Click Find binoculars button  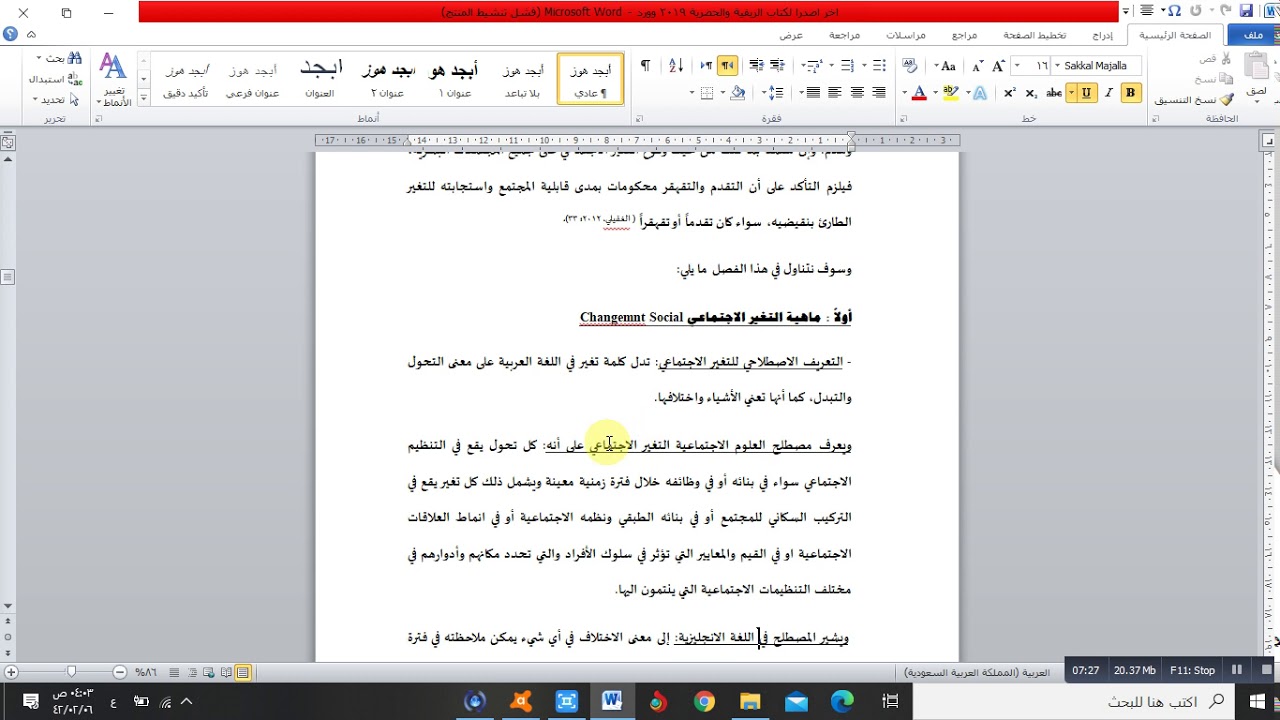point(59,58)
